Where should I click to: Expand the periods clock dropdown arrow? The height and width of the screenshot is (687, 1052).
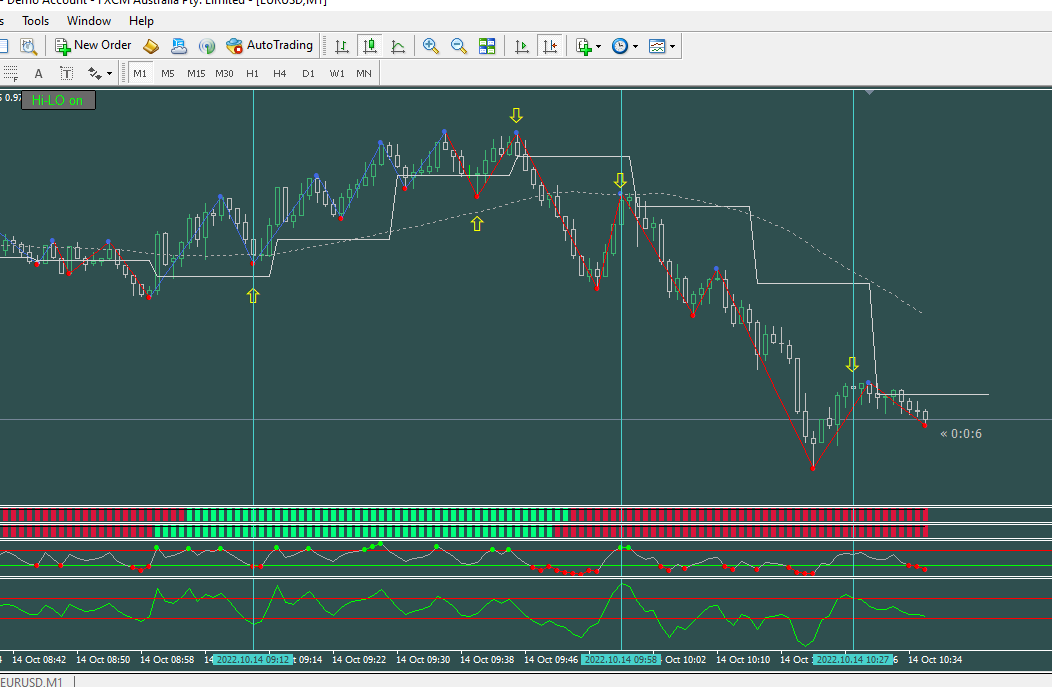[x=635, y=46]
